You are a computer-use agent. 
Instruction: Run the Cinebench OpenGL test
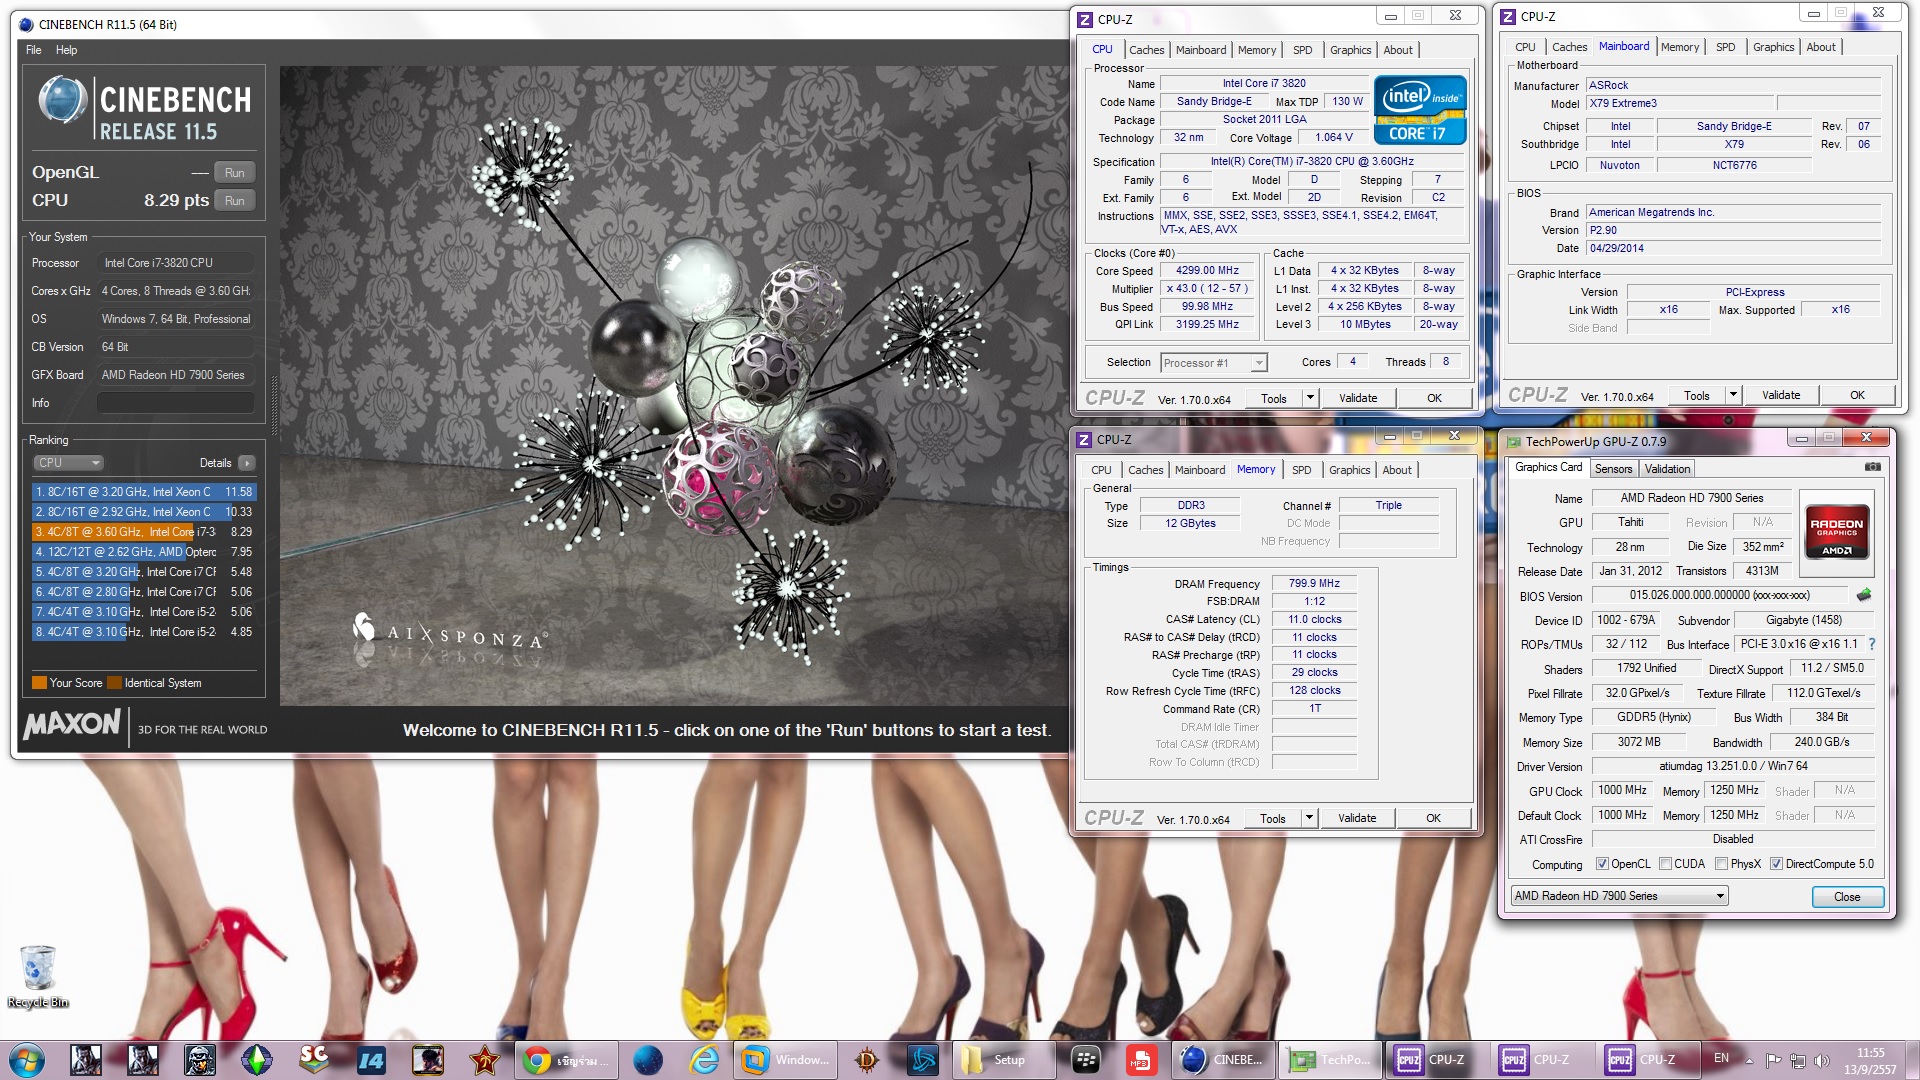[234, 172]
